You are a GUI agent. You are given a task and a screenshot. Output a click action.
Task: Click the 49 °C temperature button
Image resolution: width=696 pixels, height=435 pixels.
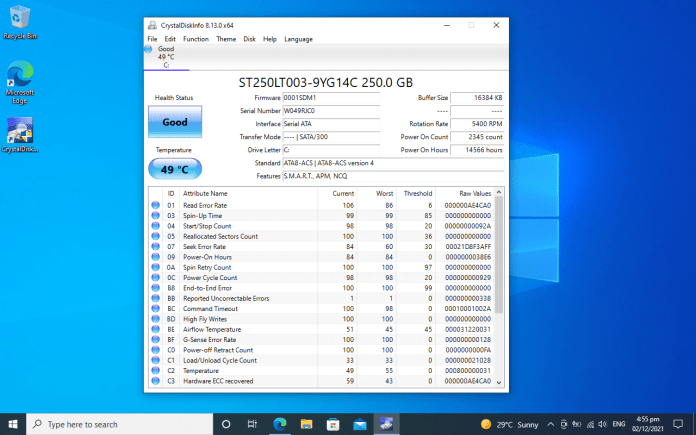point(175,168)
